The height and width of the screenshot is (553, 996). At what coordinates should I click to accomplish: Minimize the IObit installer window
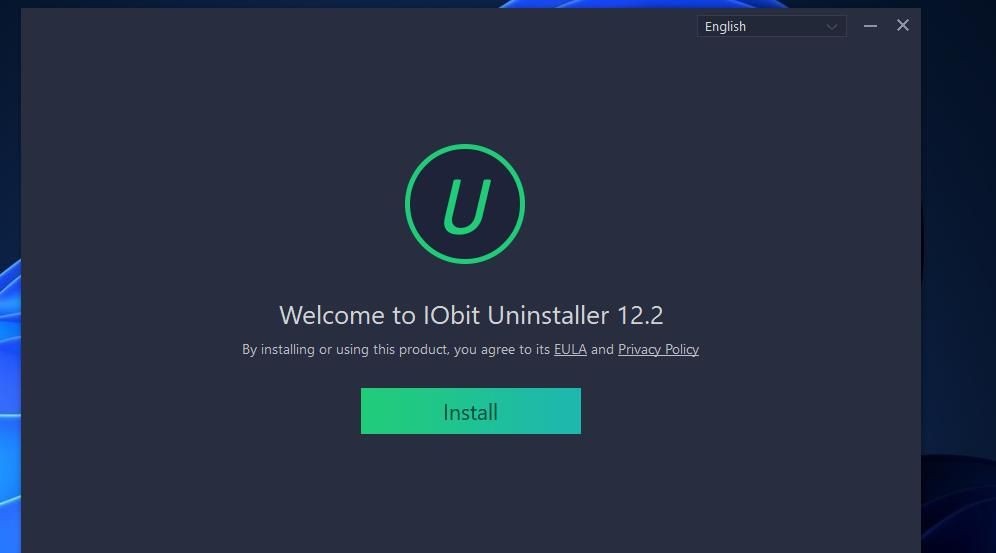tap(870, 26)
